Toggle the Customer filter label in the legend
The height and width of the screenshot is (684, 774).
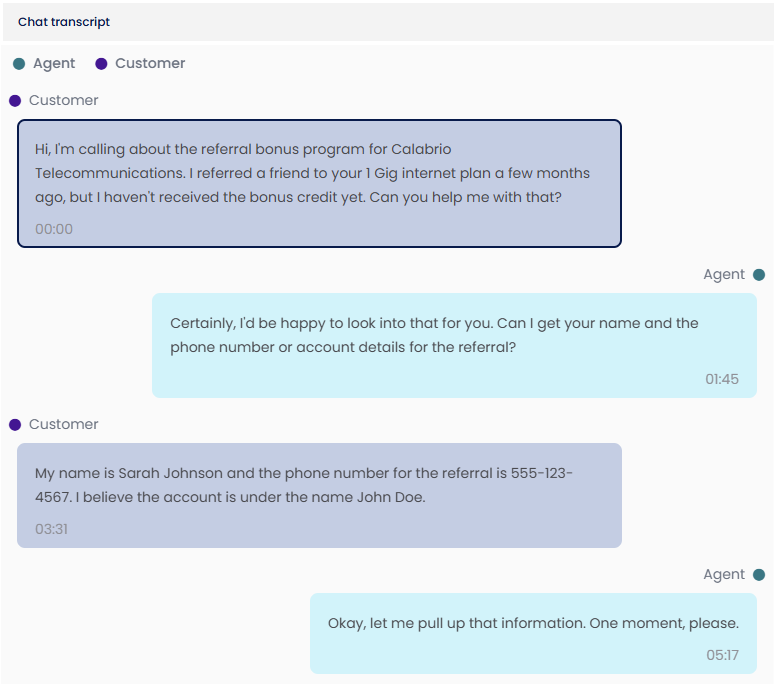pyautogui.click(x=150, y=64)
